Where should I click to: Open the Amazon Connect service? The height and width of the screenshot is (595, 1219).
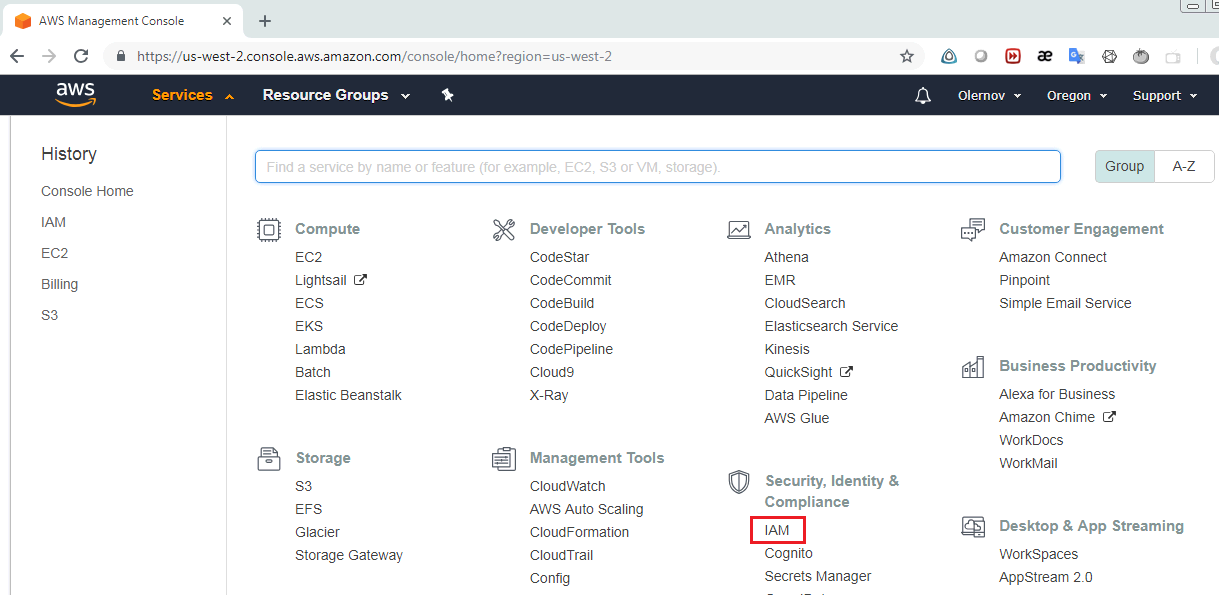point(1053,257)
